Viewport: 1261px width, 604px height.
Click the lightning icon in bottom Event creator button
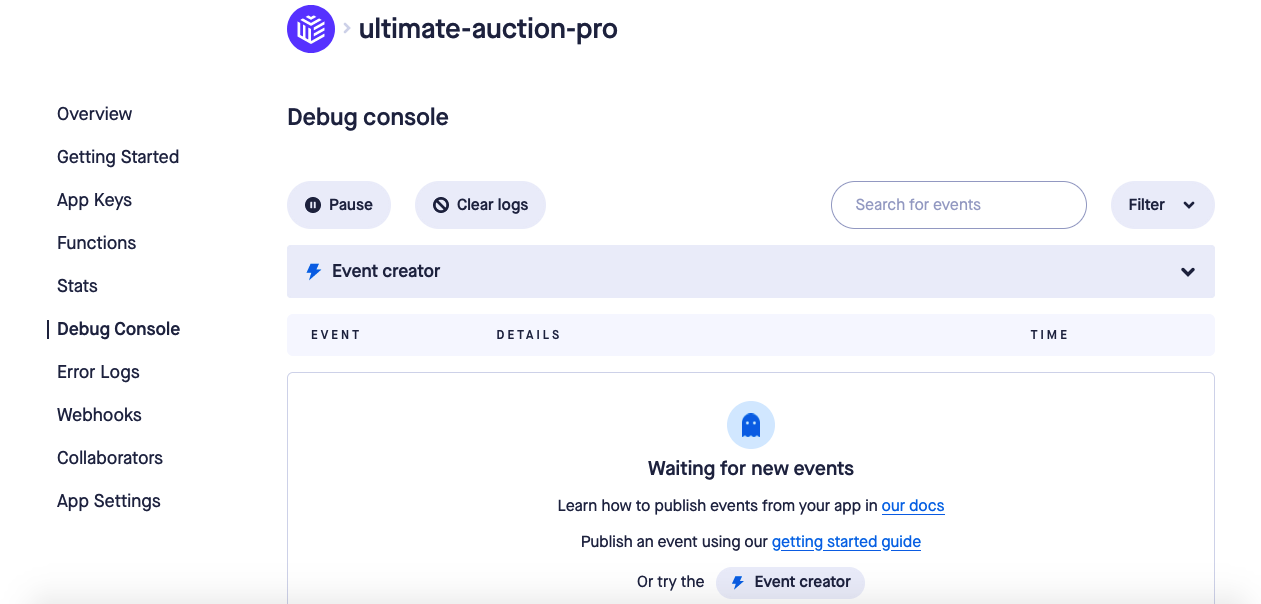click(738, 582)
